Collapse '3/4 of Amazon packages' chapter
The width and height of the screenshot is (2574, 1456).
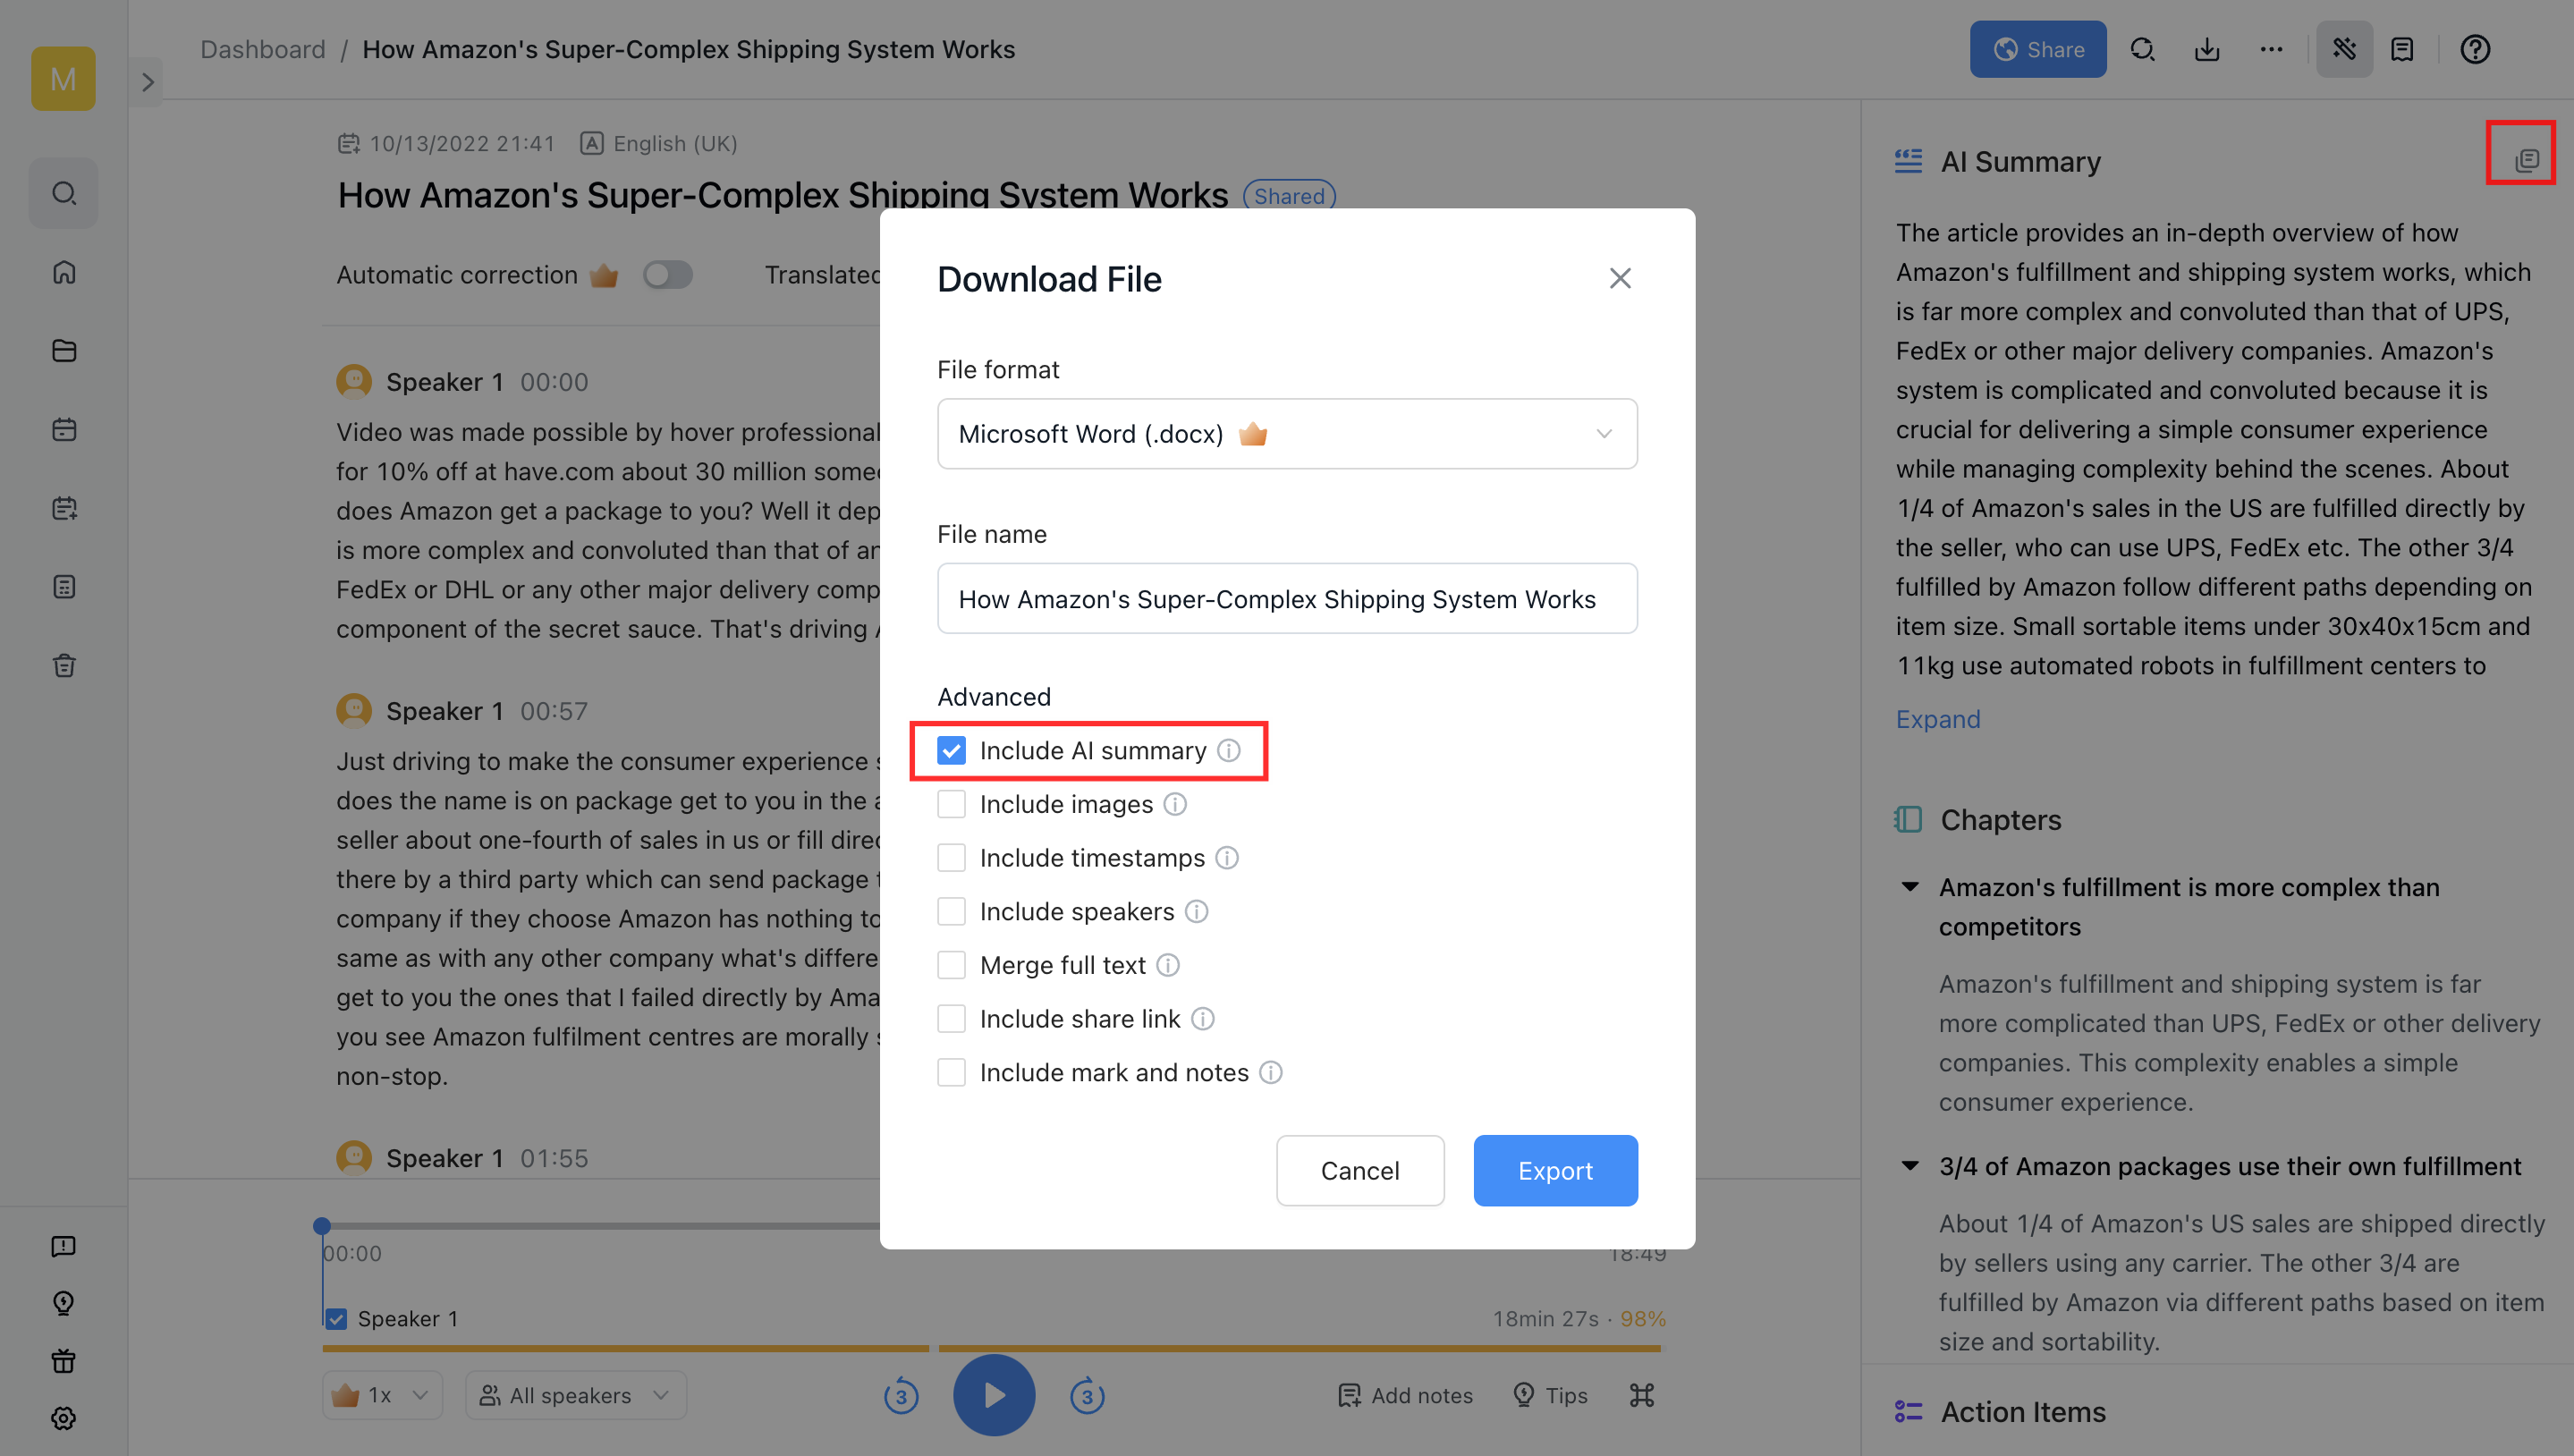pos(1910,1166)
